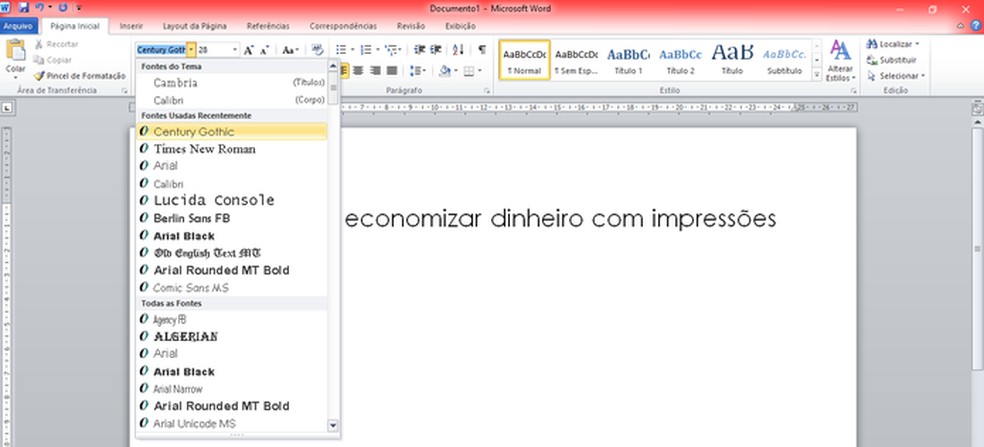Select Berlin Sans FB font

232,218
